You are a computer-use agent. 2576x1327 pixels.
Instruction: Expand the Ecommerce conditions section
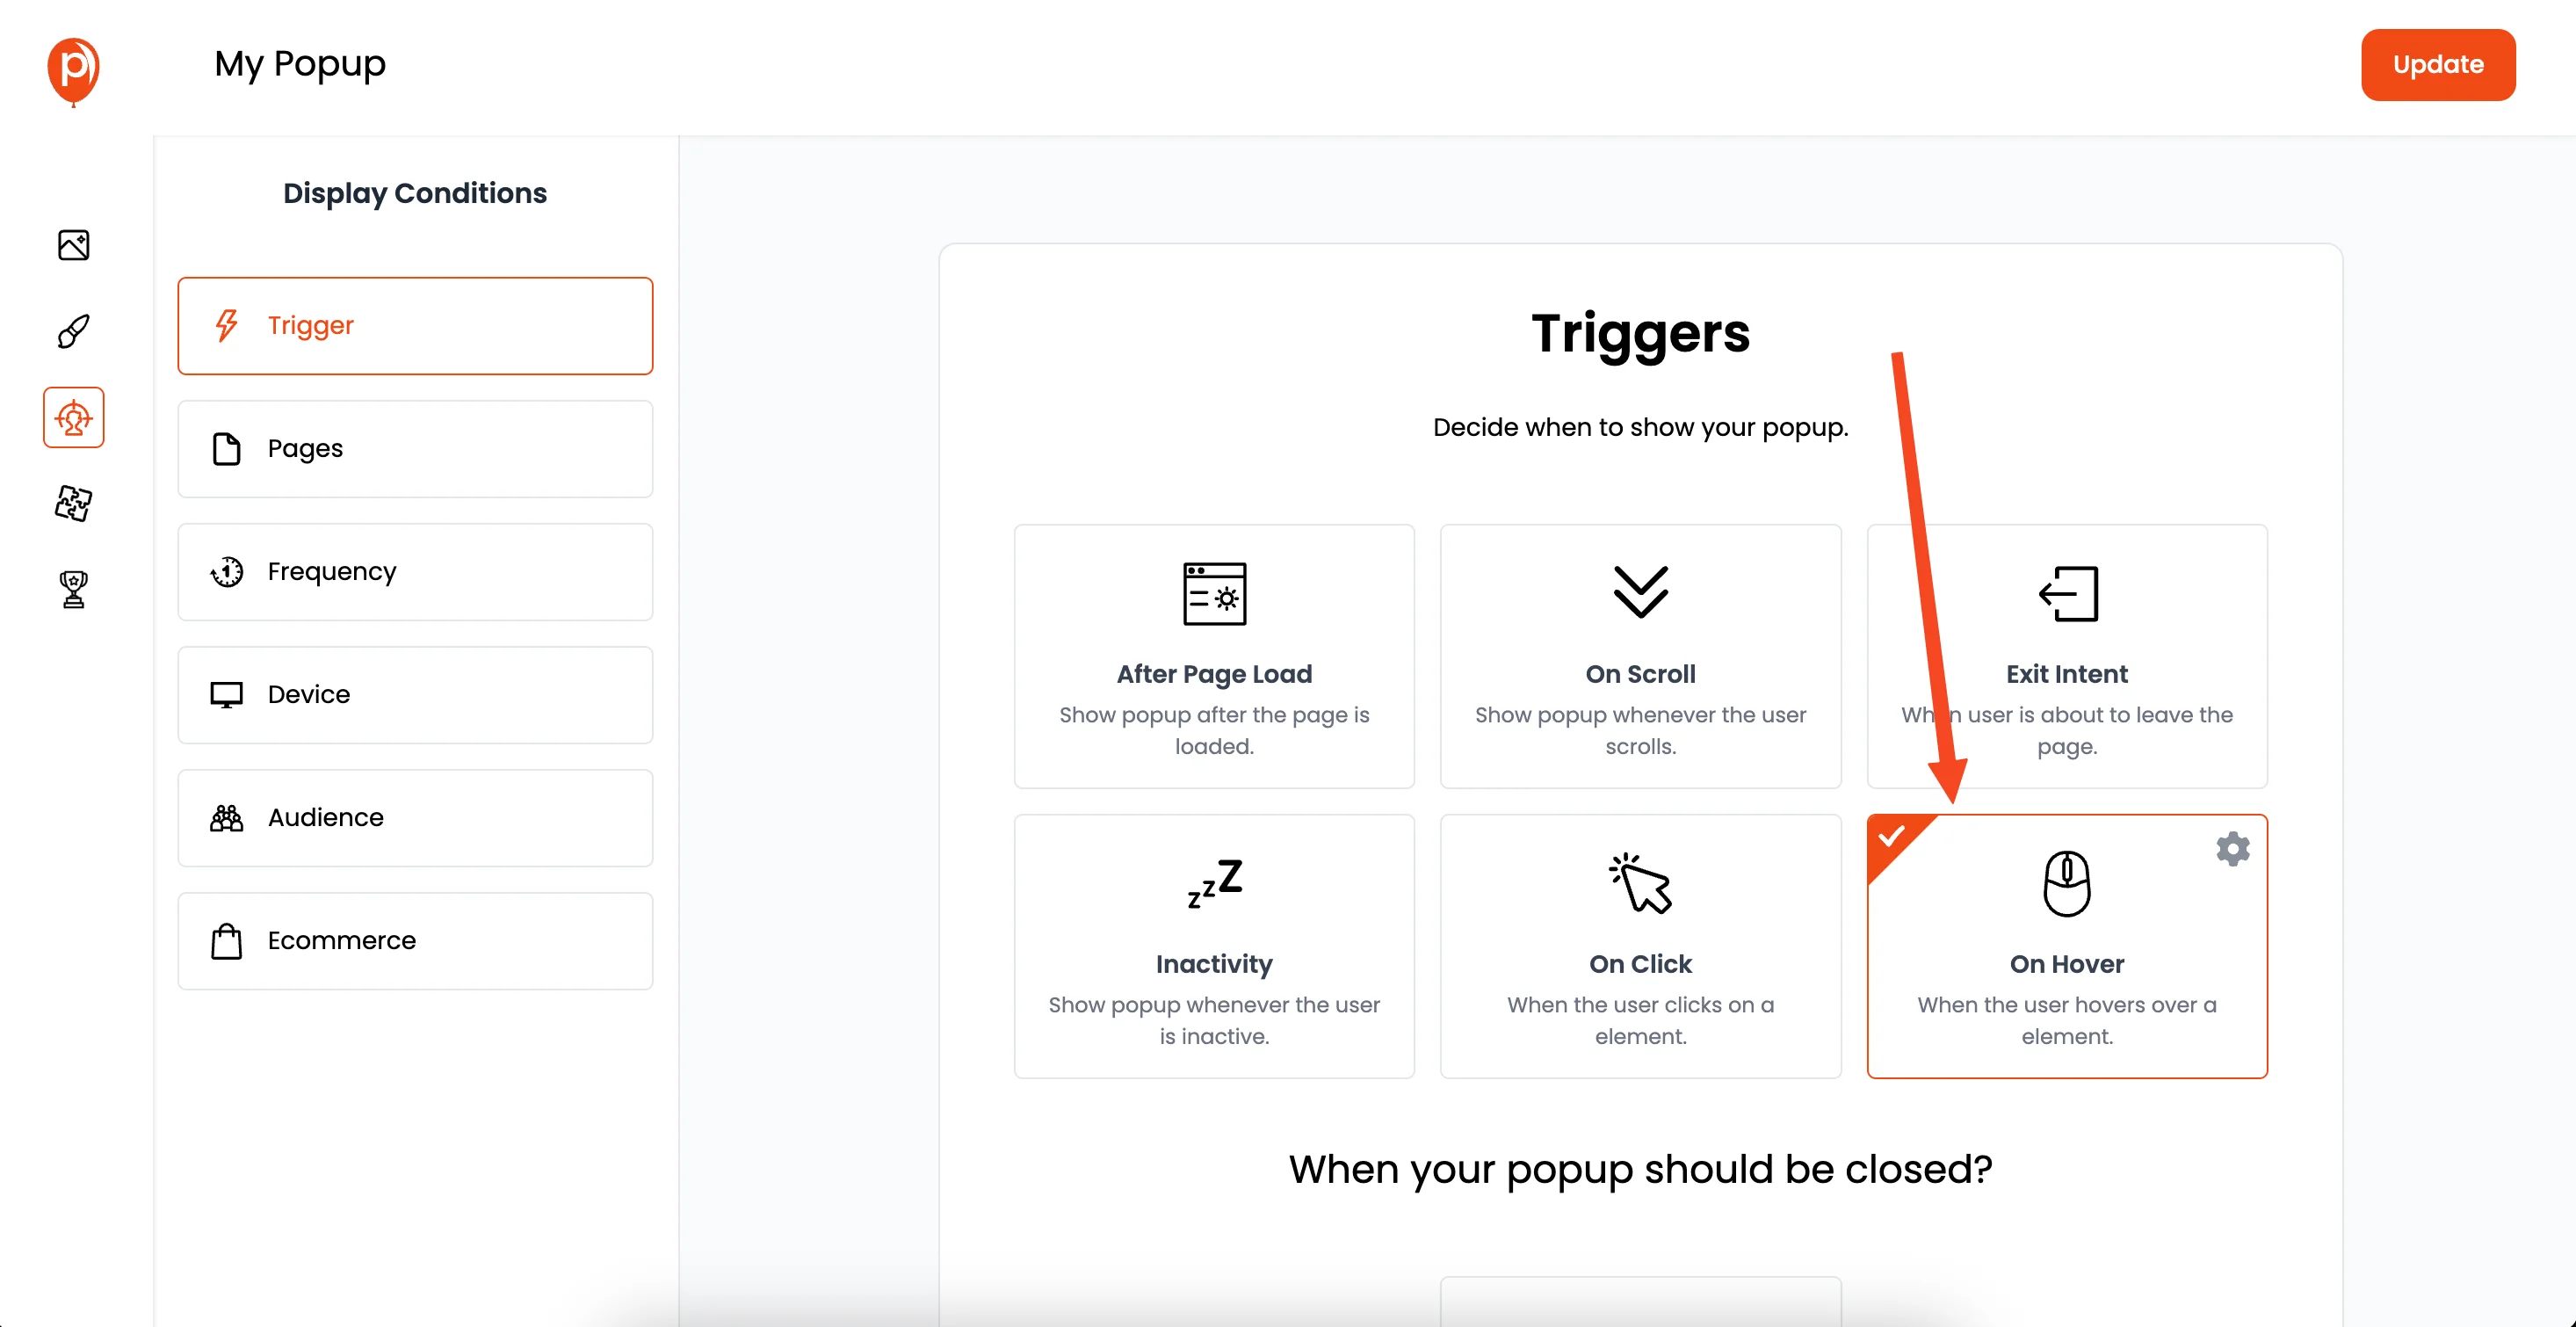416,938
